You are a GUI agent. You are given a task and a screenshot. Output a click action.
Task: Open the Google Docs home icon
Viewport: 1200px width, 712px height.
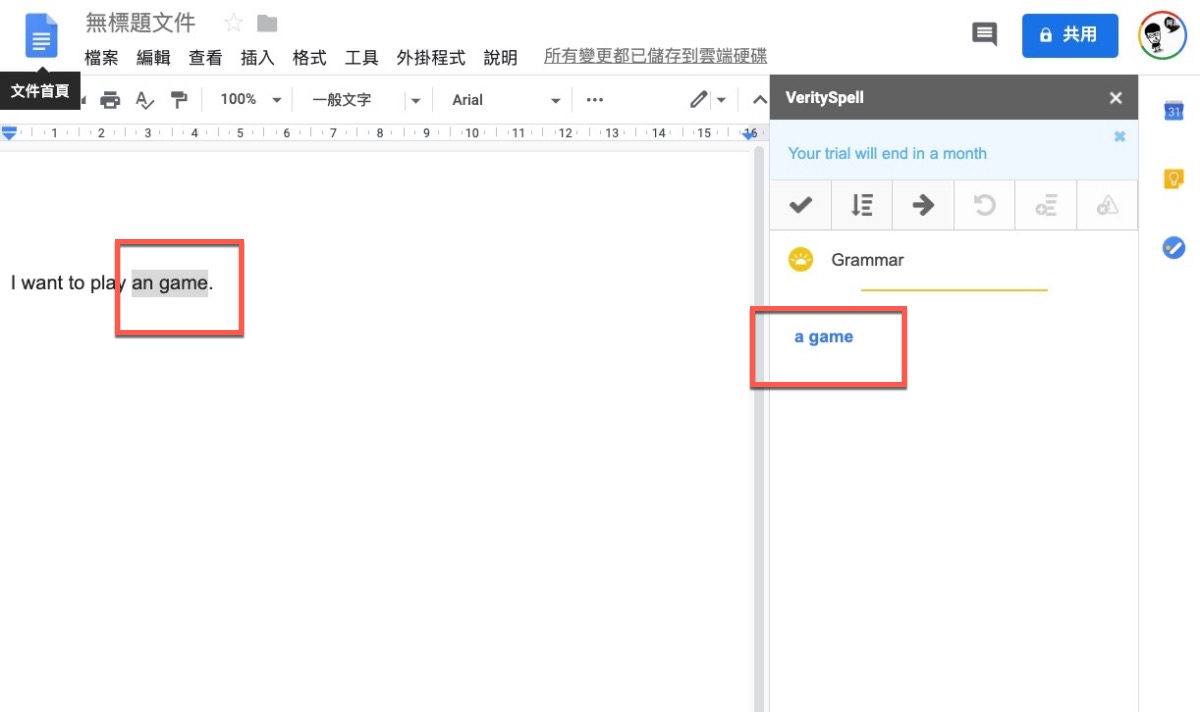(41, 36)
